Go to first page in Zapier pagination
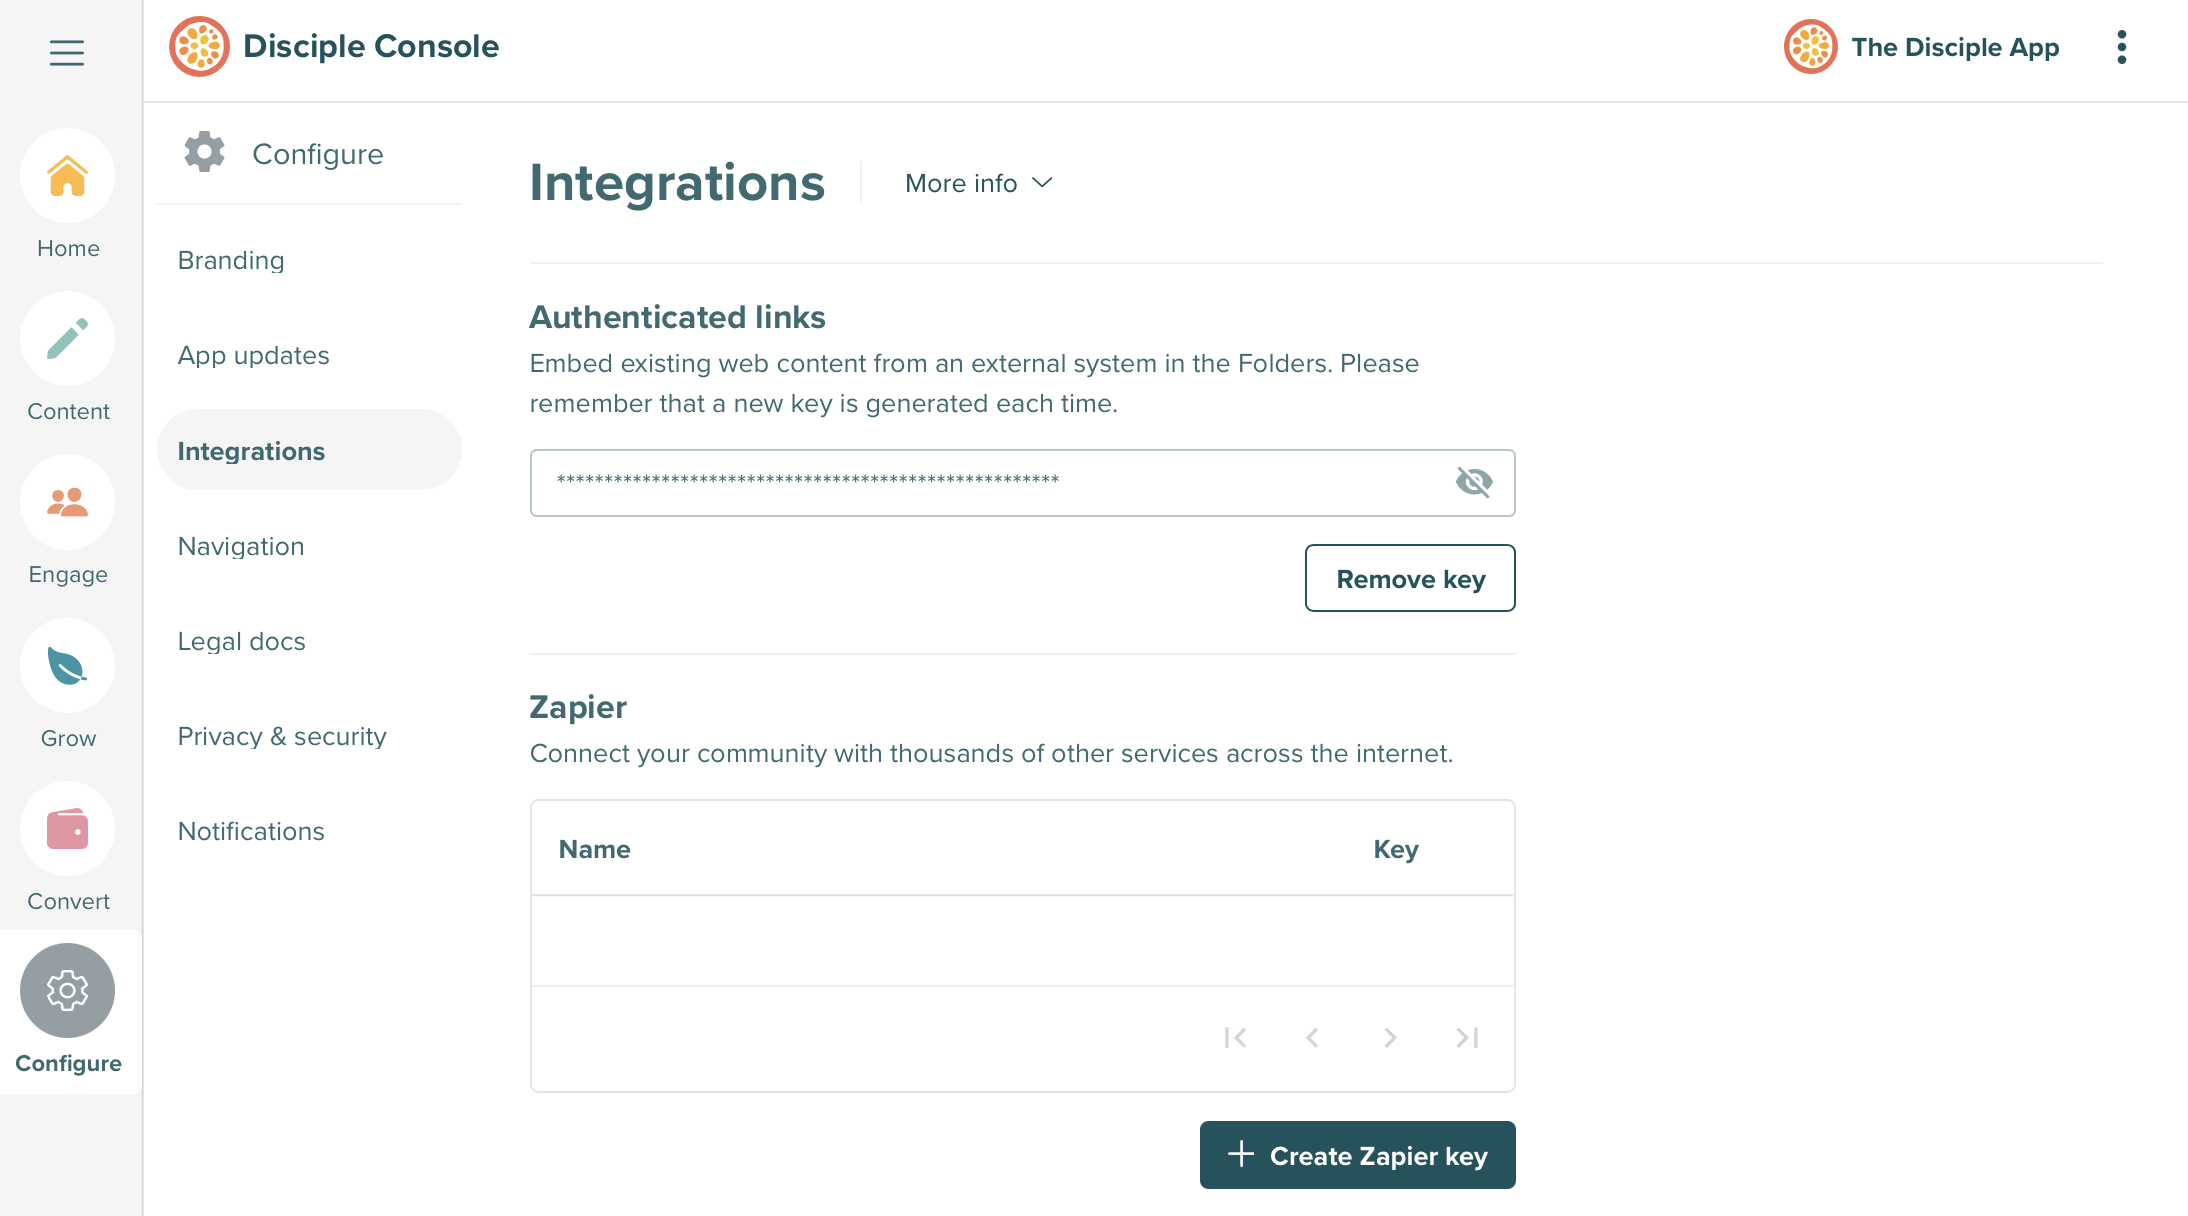The image size is (2188, 1216). [x=1236, y=1038]
